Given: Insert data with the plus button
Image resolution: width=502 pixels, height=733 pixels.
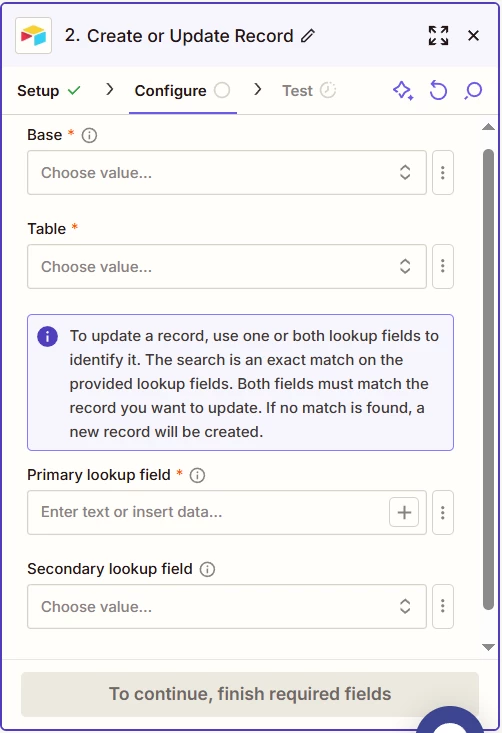Looking at the screenshot, I should (x=404, y=512).
